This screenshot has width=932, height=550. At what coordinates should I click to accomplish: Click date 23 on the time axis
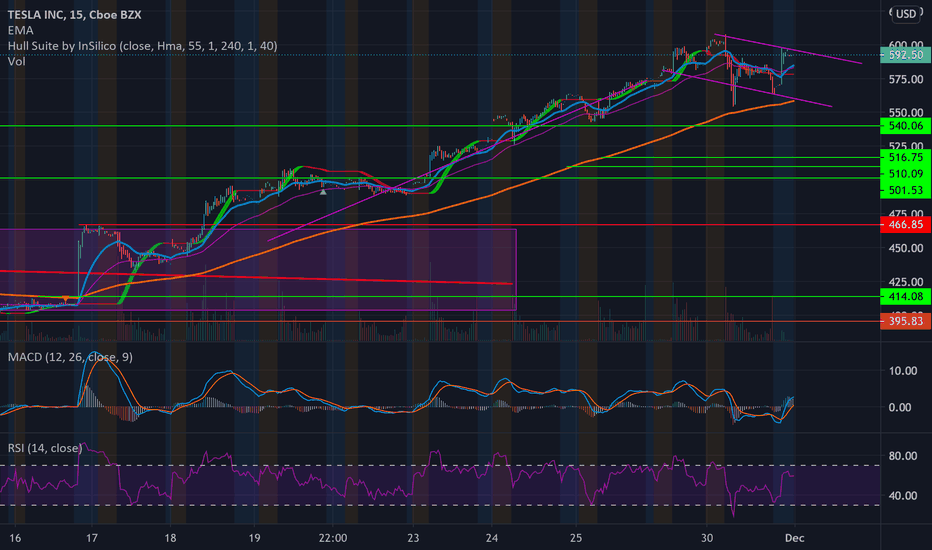point(413,538)
